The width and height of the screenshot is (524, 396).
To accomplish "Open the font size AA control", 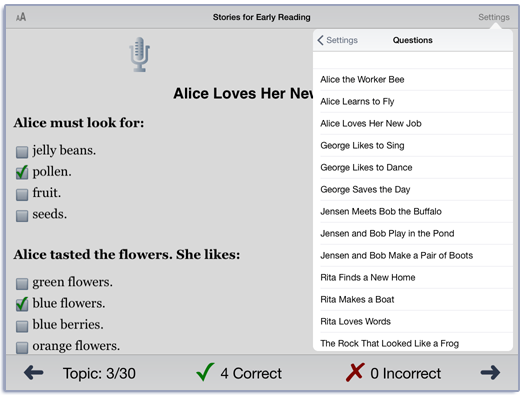I will [x=21, y=17].
